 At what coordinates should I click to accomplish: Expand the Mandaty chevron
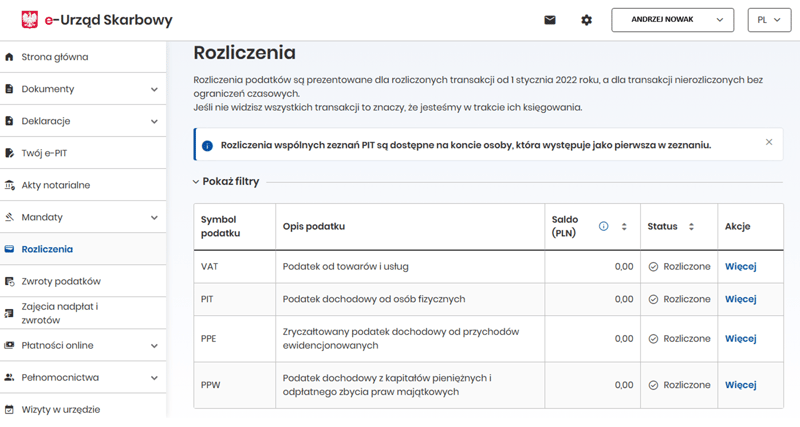coord(154,218)
